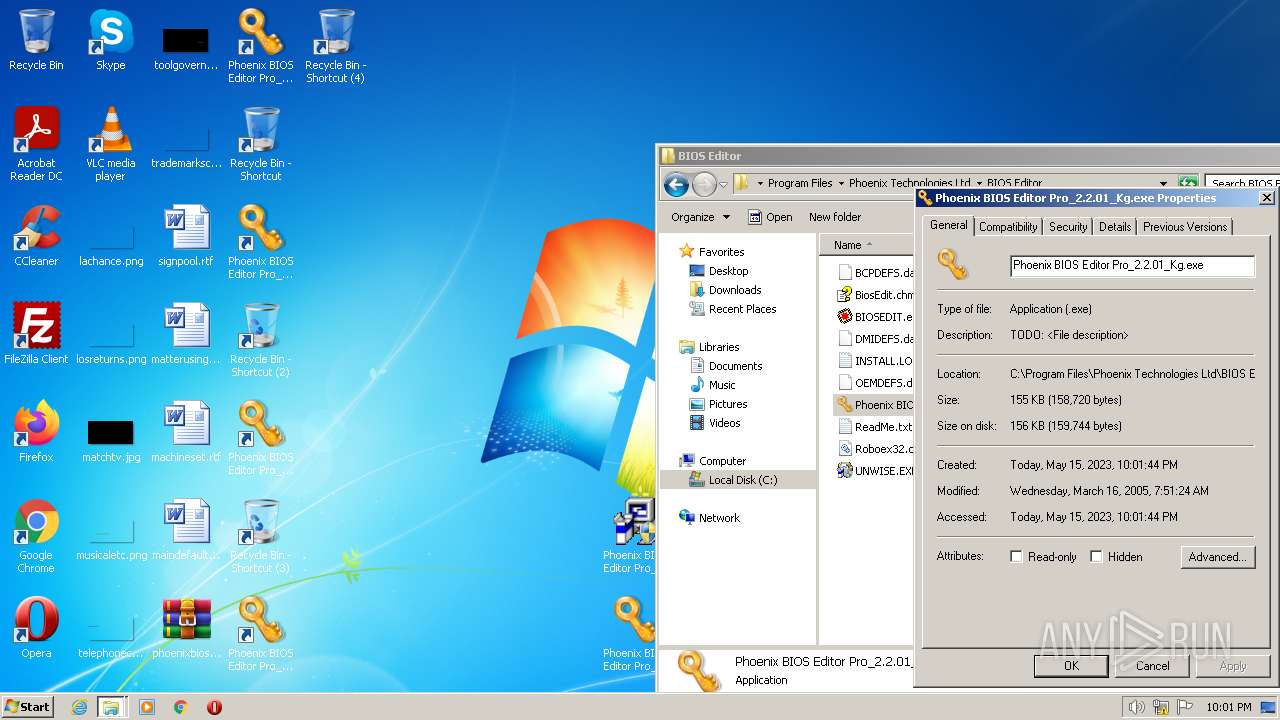
Task: Launch VLC media player shortcut
Action: click(110, 144)
